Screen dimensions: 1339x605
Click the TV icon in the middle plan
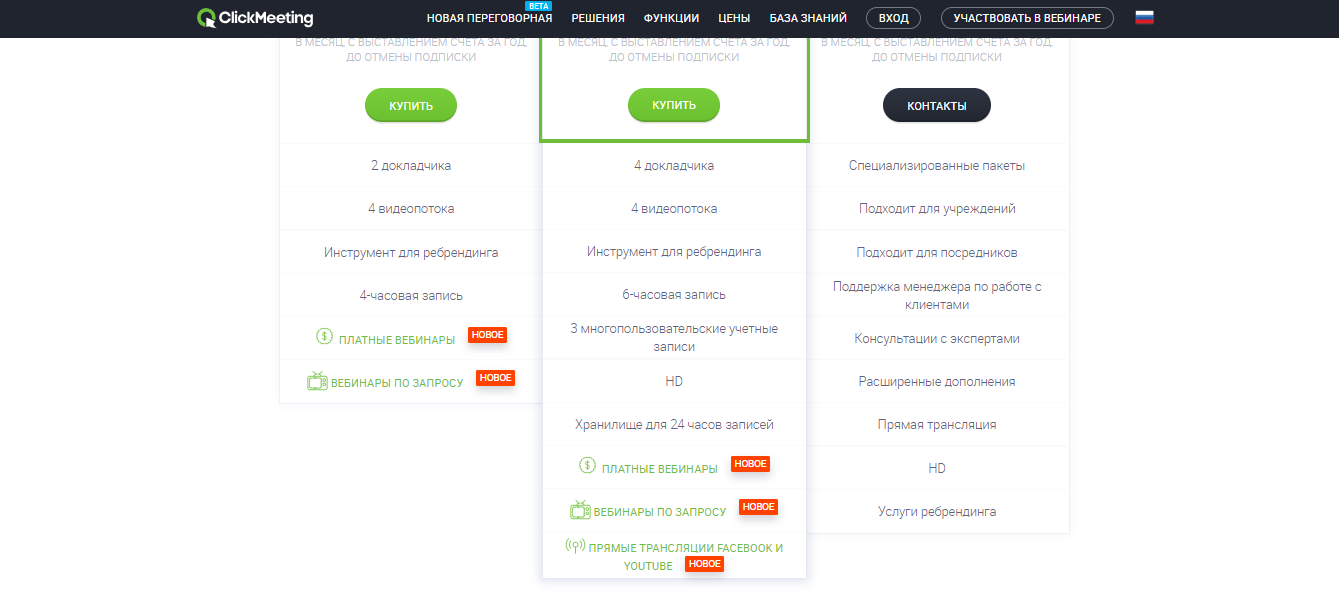point(580,510)
